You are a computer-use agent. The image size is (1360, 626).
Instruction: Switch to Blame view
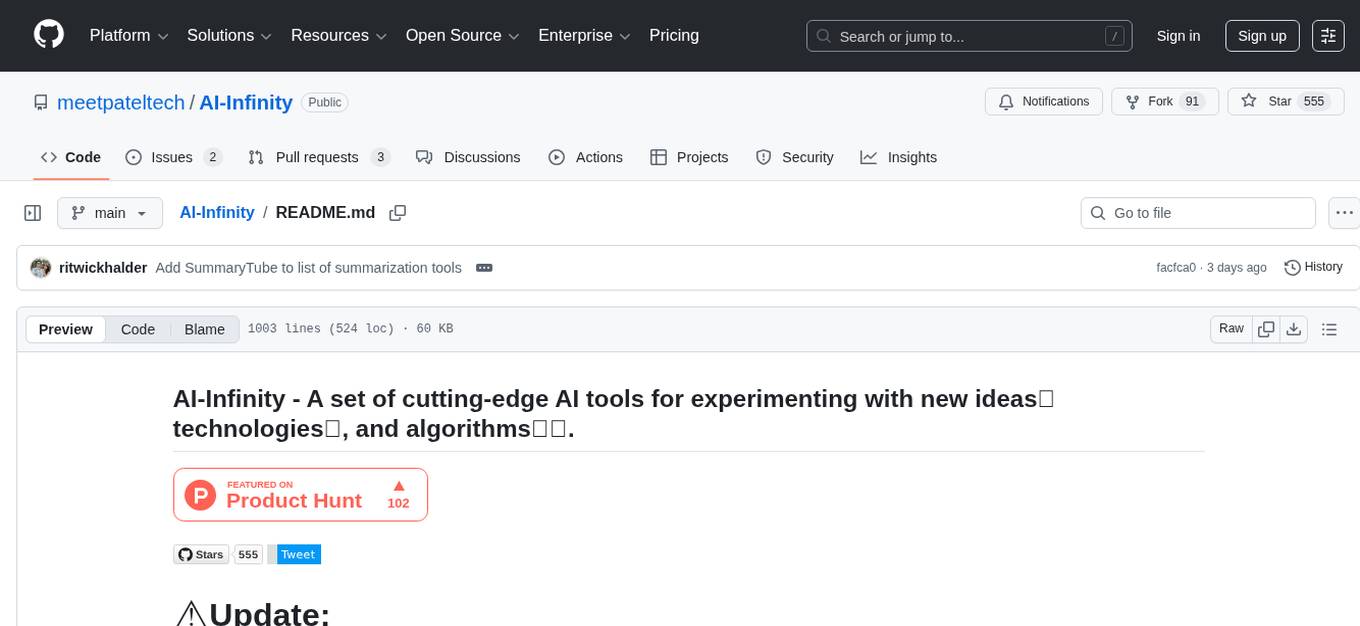204,330
